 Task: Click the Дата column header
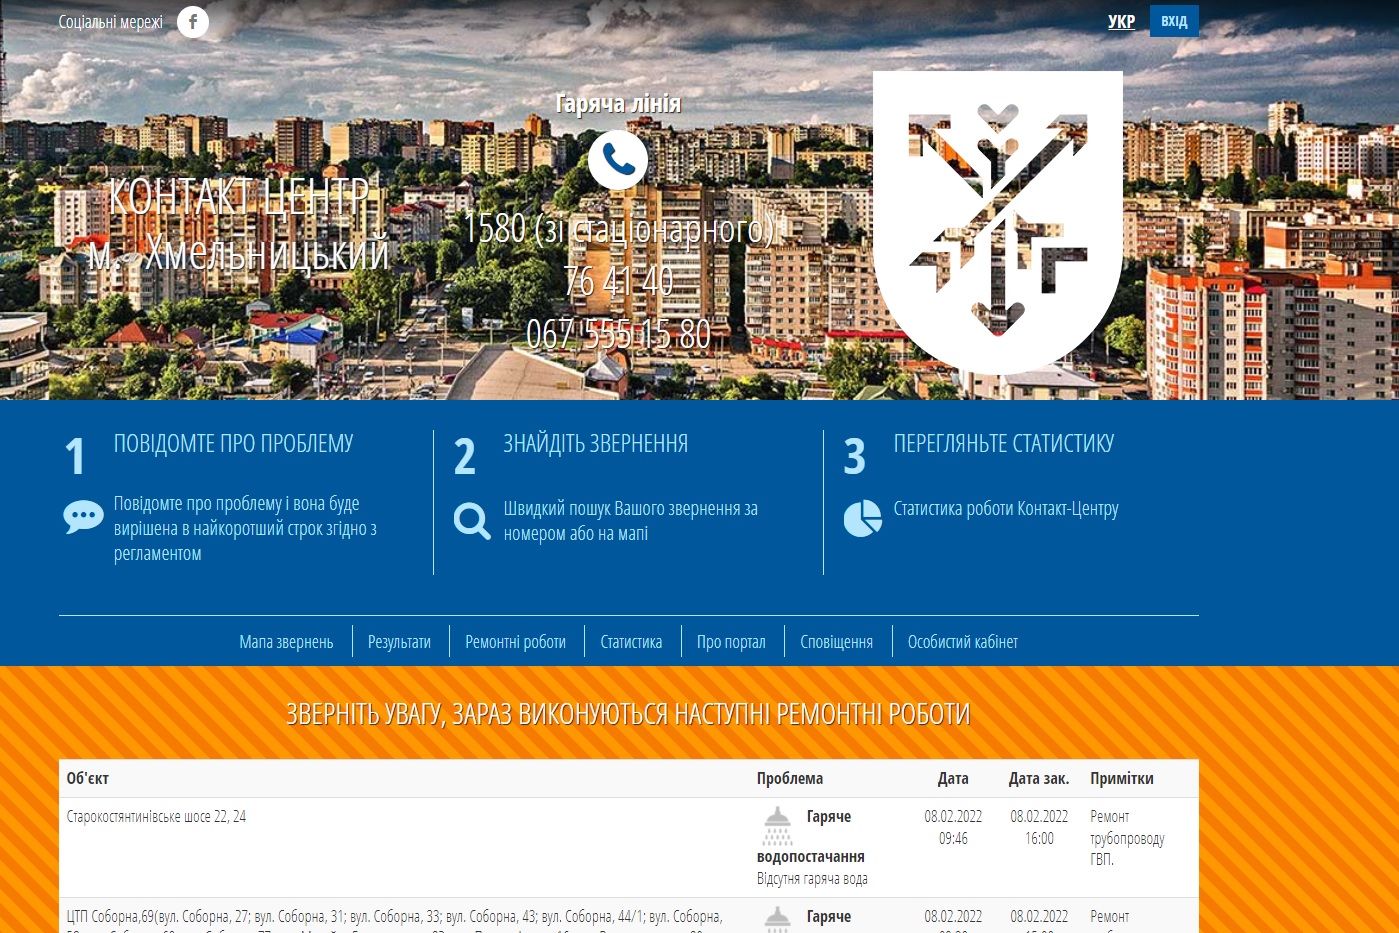(x=953, y=778)
